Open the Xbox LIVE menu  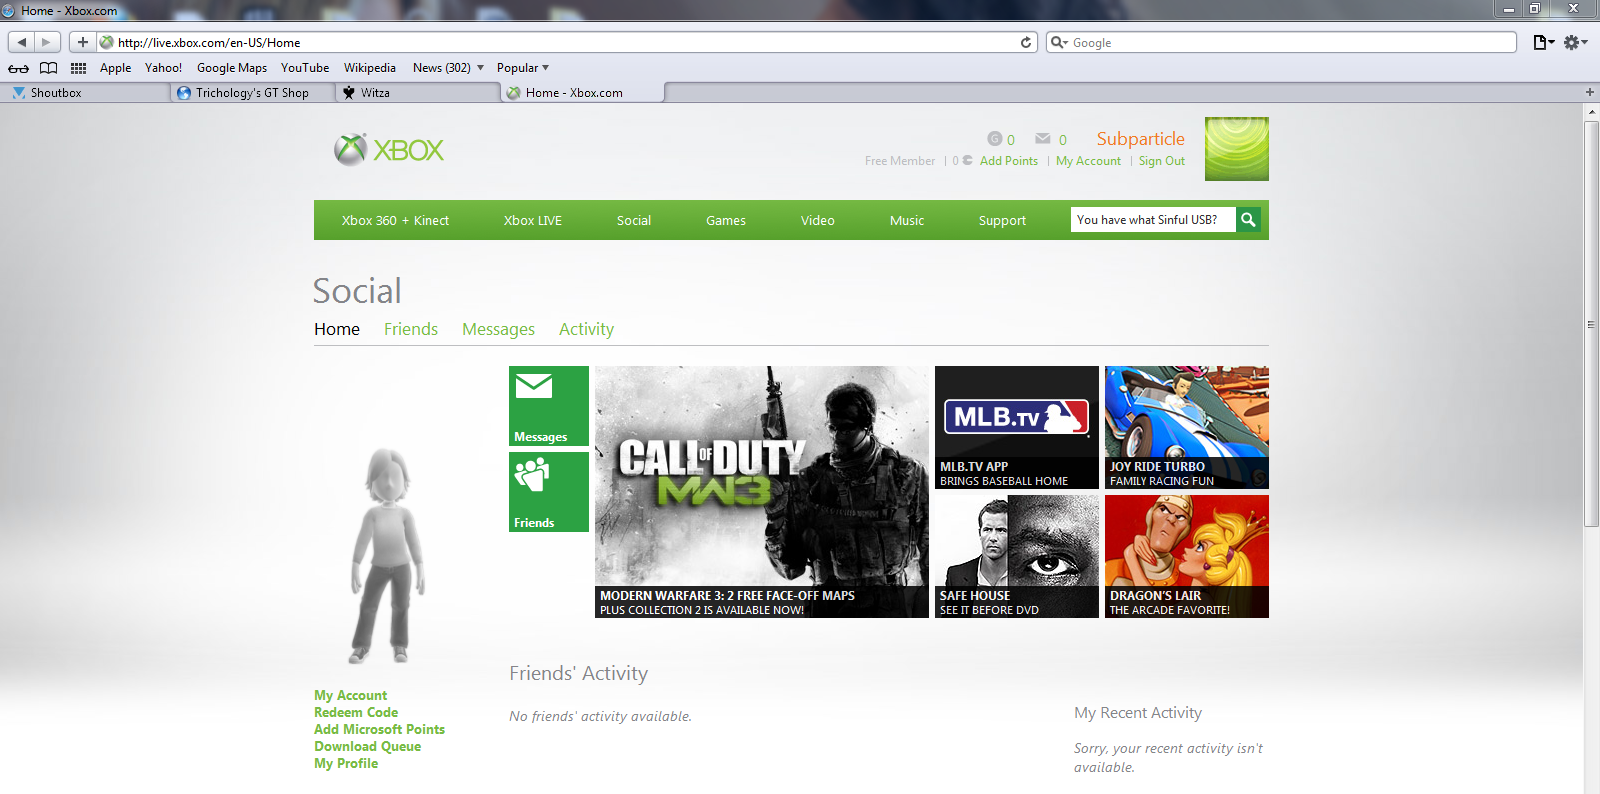pos(533,220)
